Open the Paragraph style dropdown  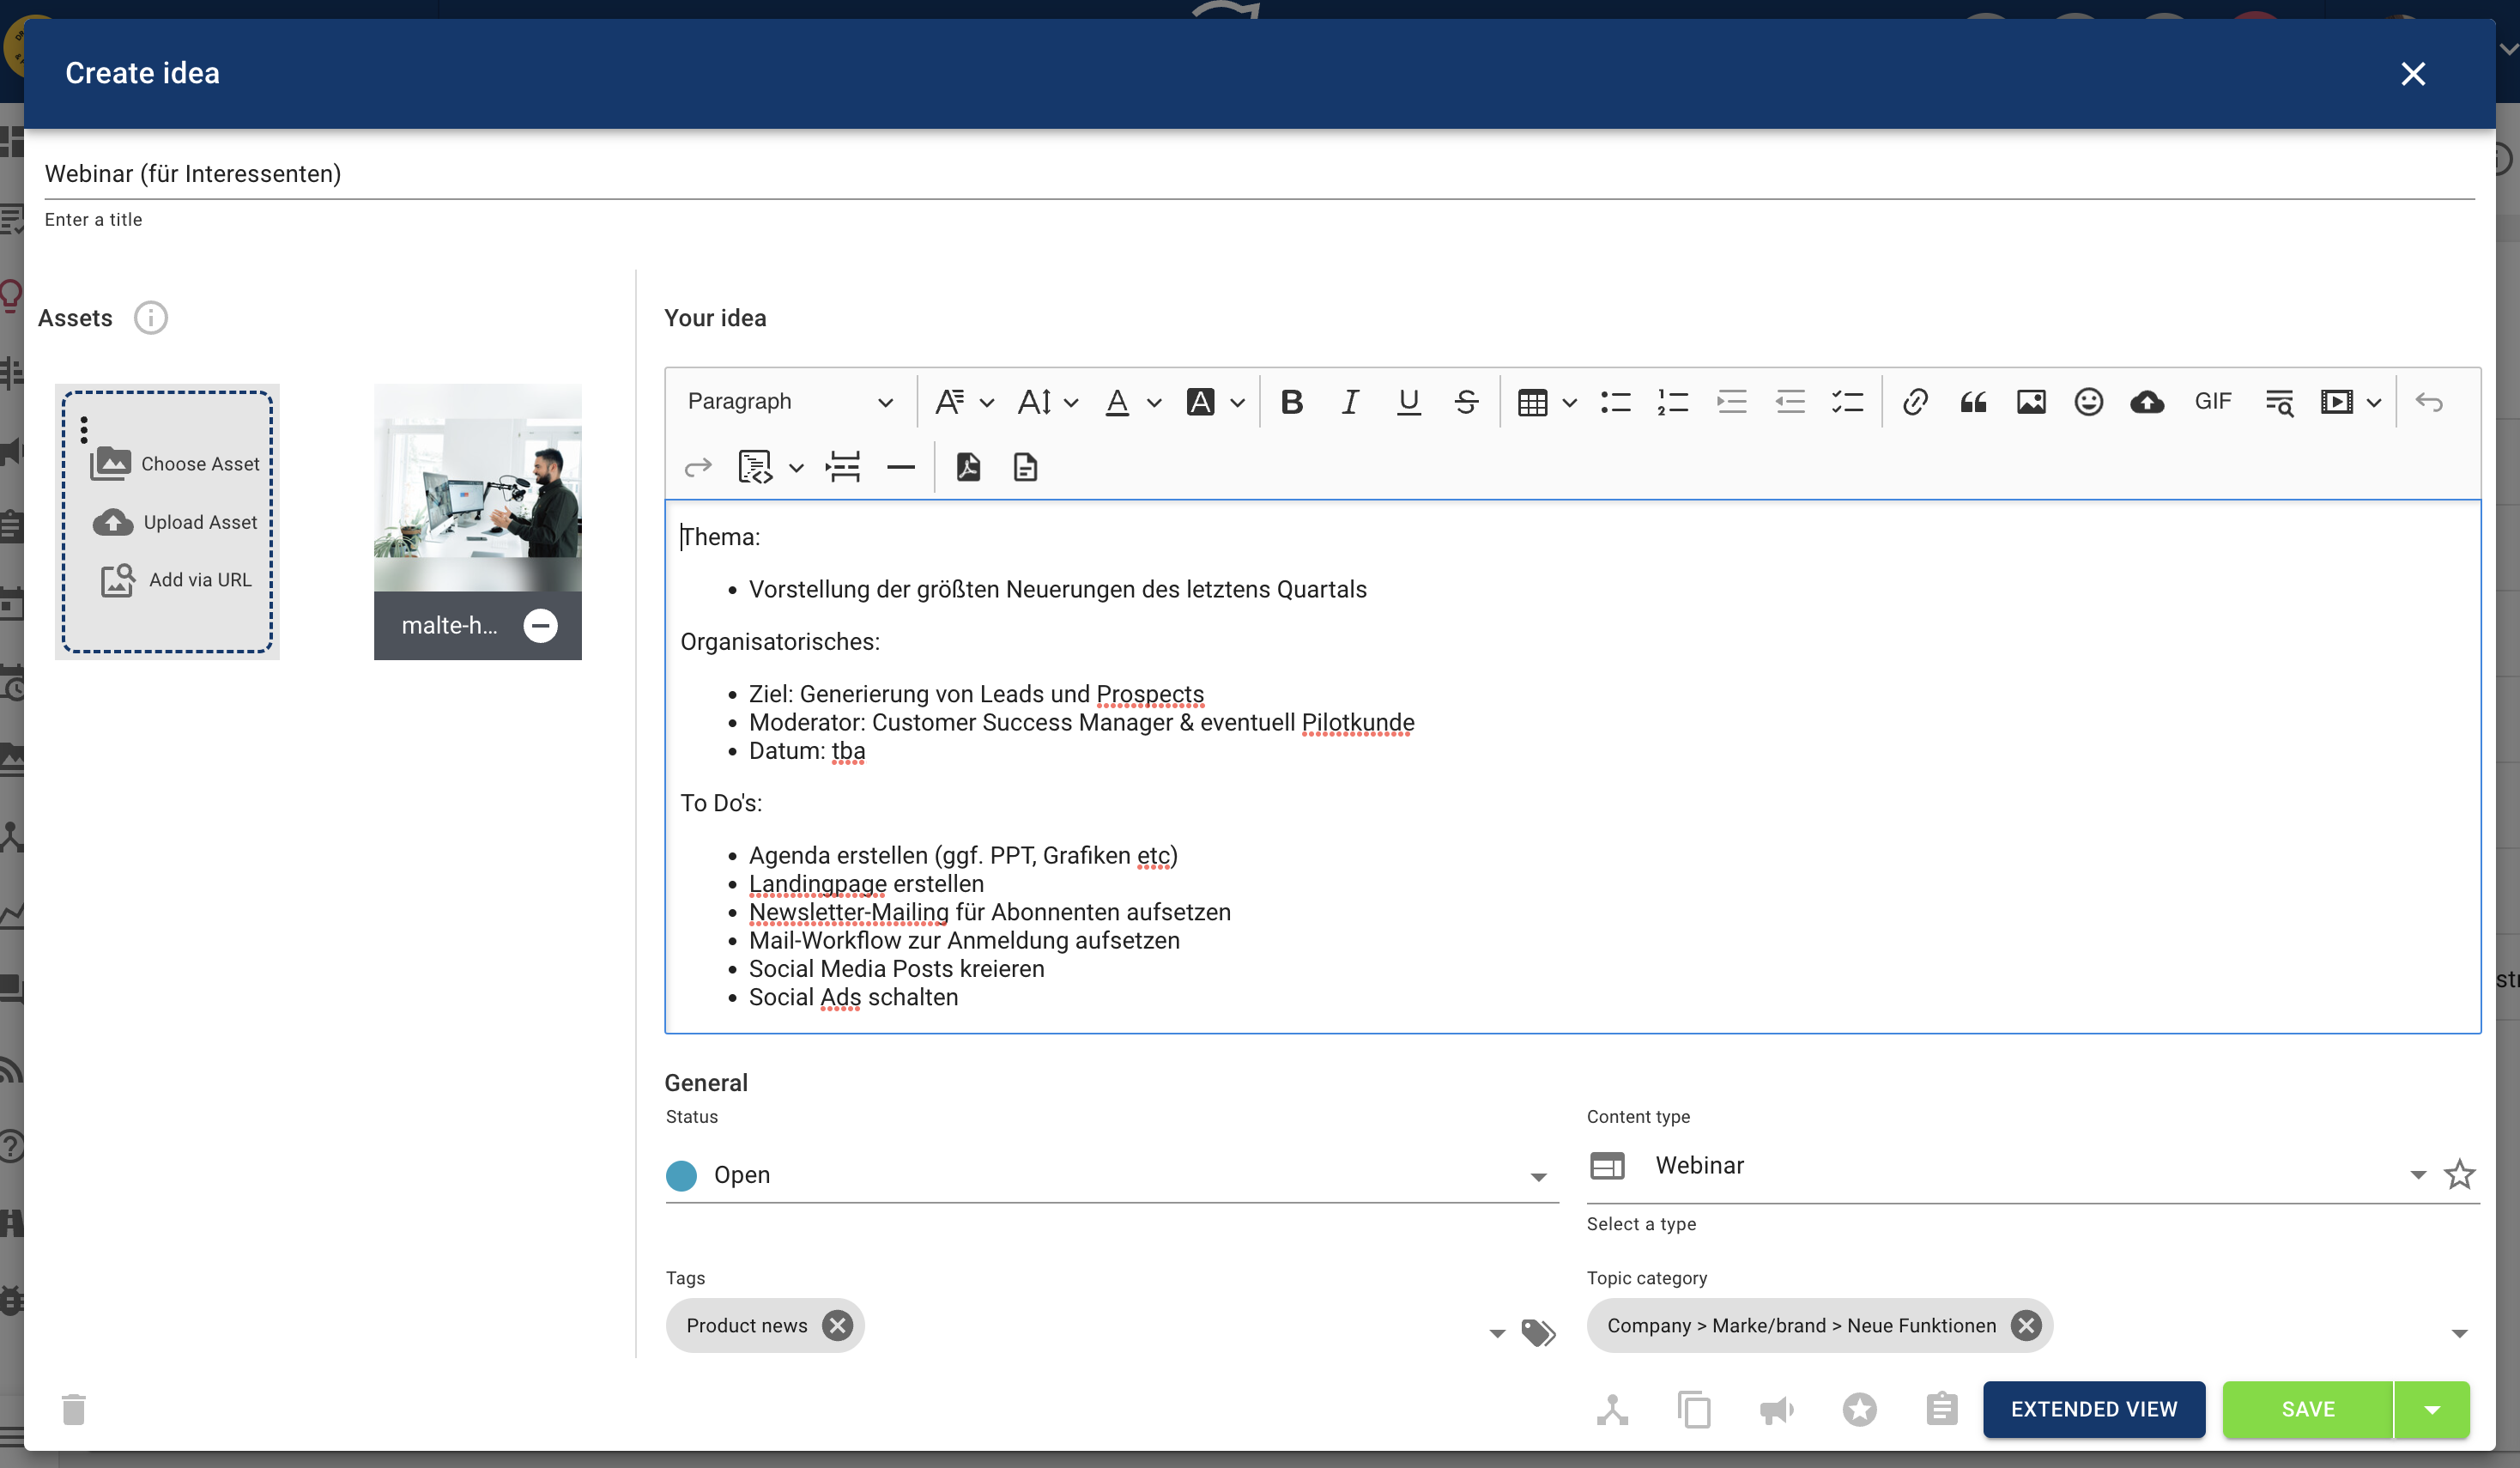coord(790,402)
